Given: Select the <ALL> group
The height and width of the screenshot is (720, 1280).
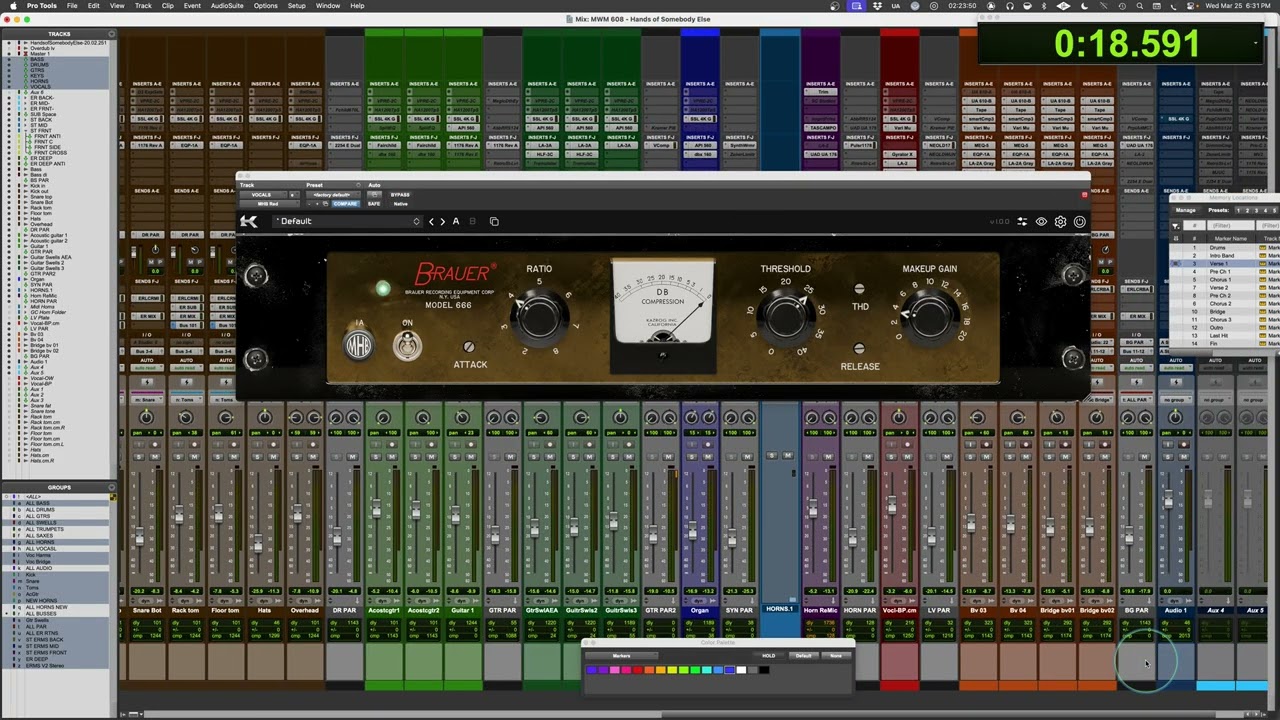Looking at the screenshot, I should [x=32, y=497].
